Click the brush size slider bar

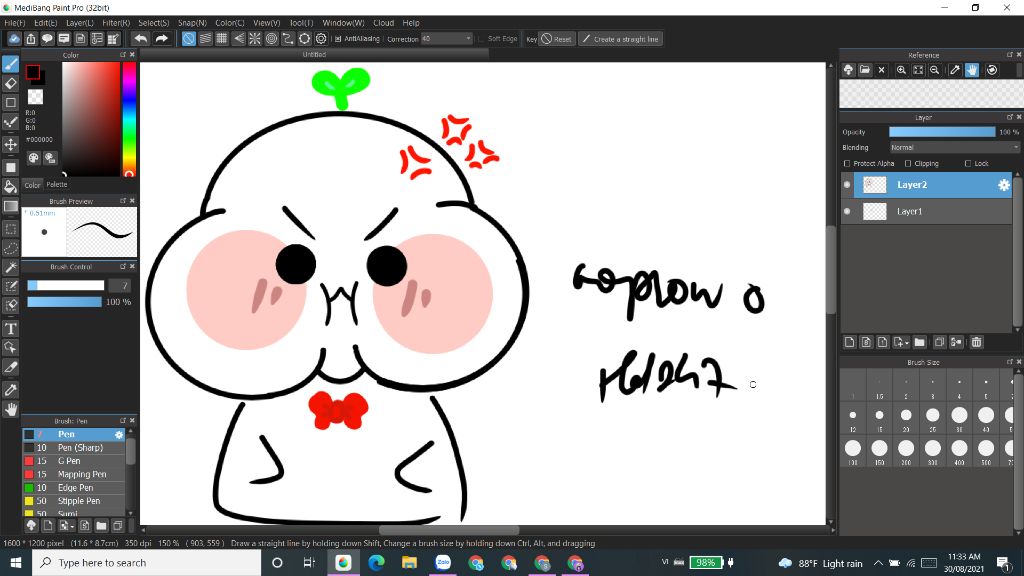point(65,285)
